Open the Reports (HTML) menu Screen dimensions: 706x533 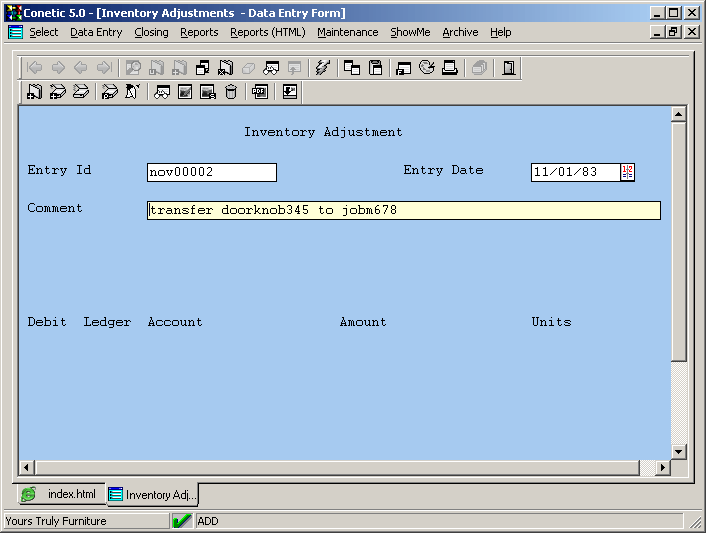[x=267, y=32]
